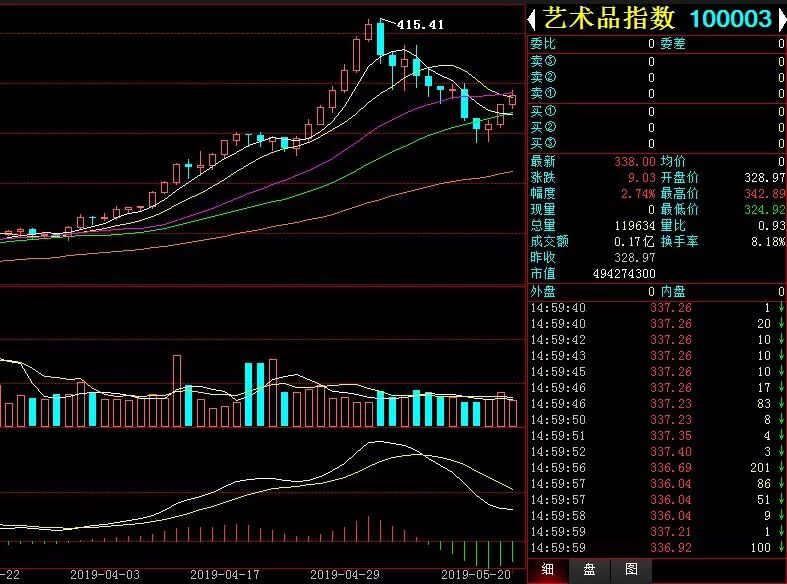787x584 pixels.
Task: Click the 2019-04-17 date on time axis
Action: pyautogui.click(x=225, y=574)
